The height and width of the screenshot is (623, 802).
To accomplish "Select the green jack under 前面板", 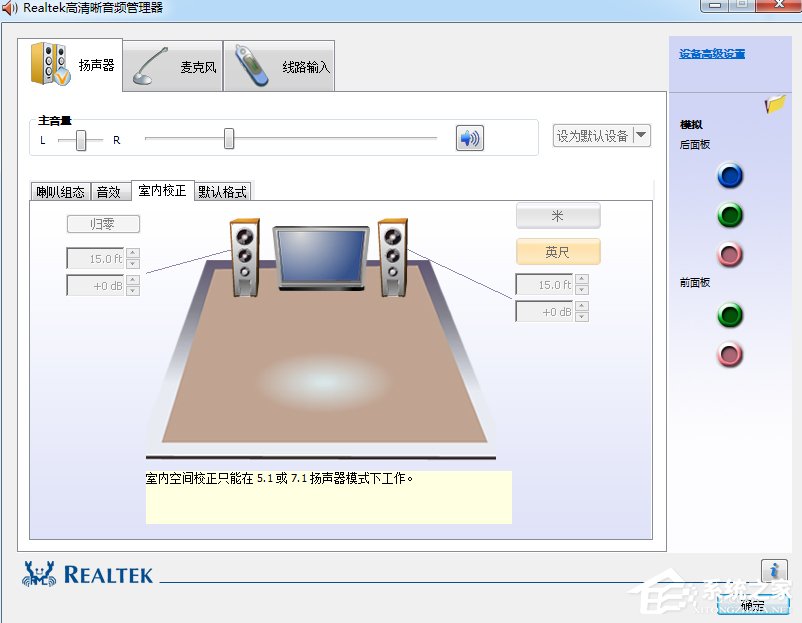I will pos(730,315).
